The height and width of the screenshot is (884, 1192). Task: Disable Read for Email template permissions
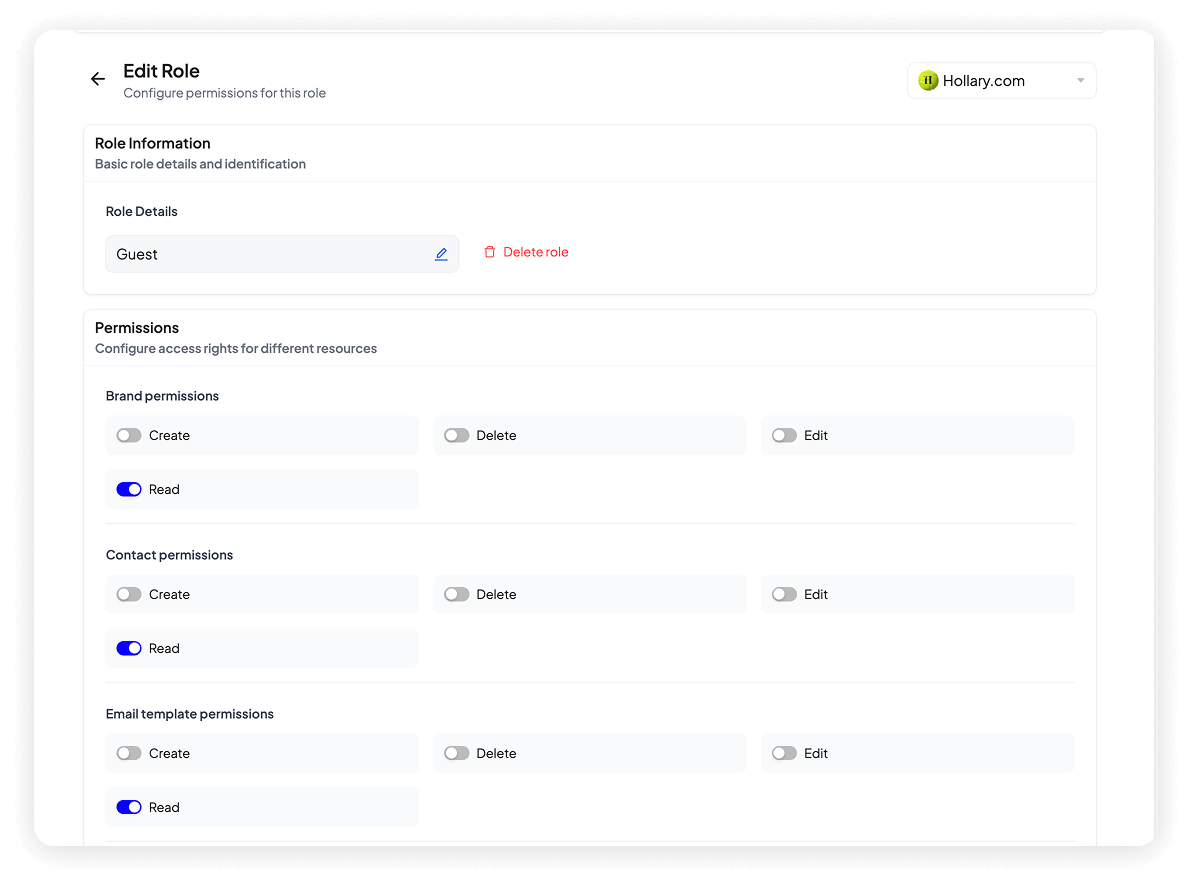[x=129, y=808]
